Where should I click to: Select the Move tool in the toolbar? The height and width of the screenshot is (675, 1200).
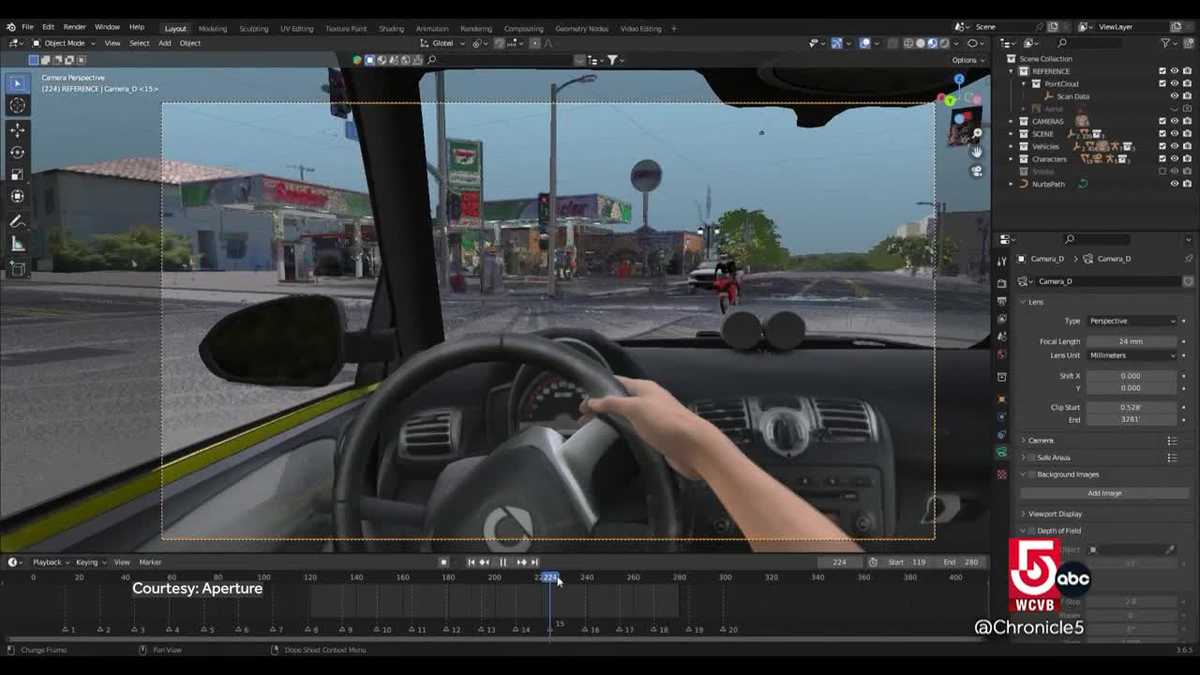[17, 130]
